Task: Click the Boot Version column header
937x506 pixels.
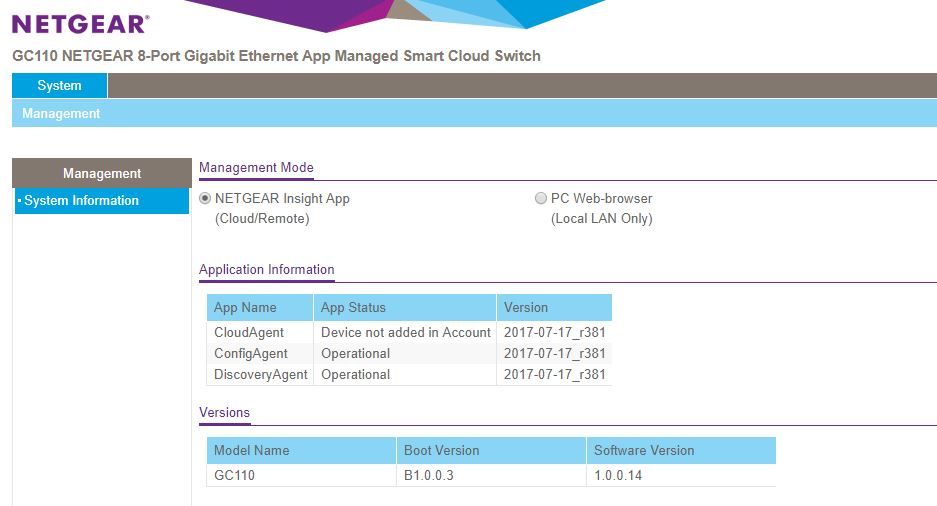Action: pyautogui.click(x=491, y=450)
